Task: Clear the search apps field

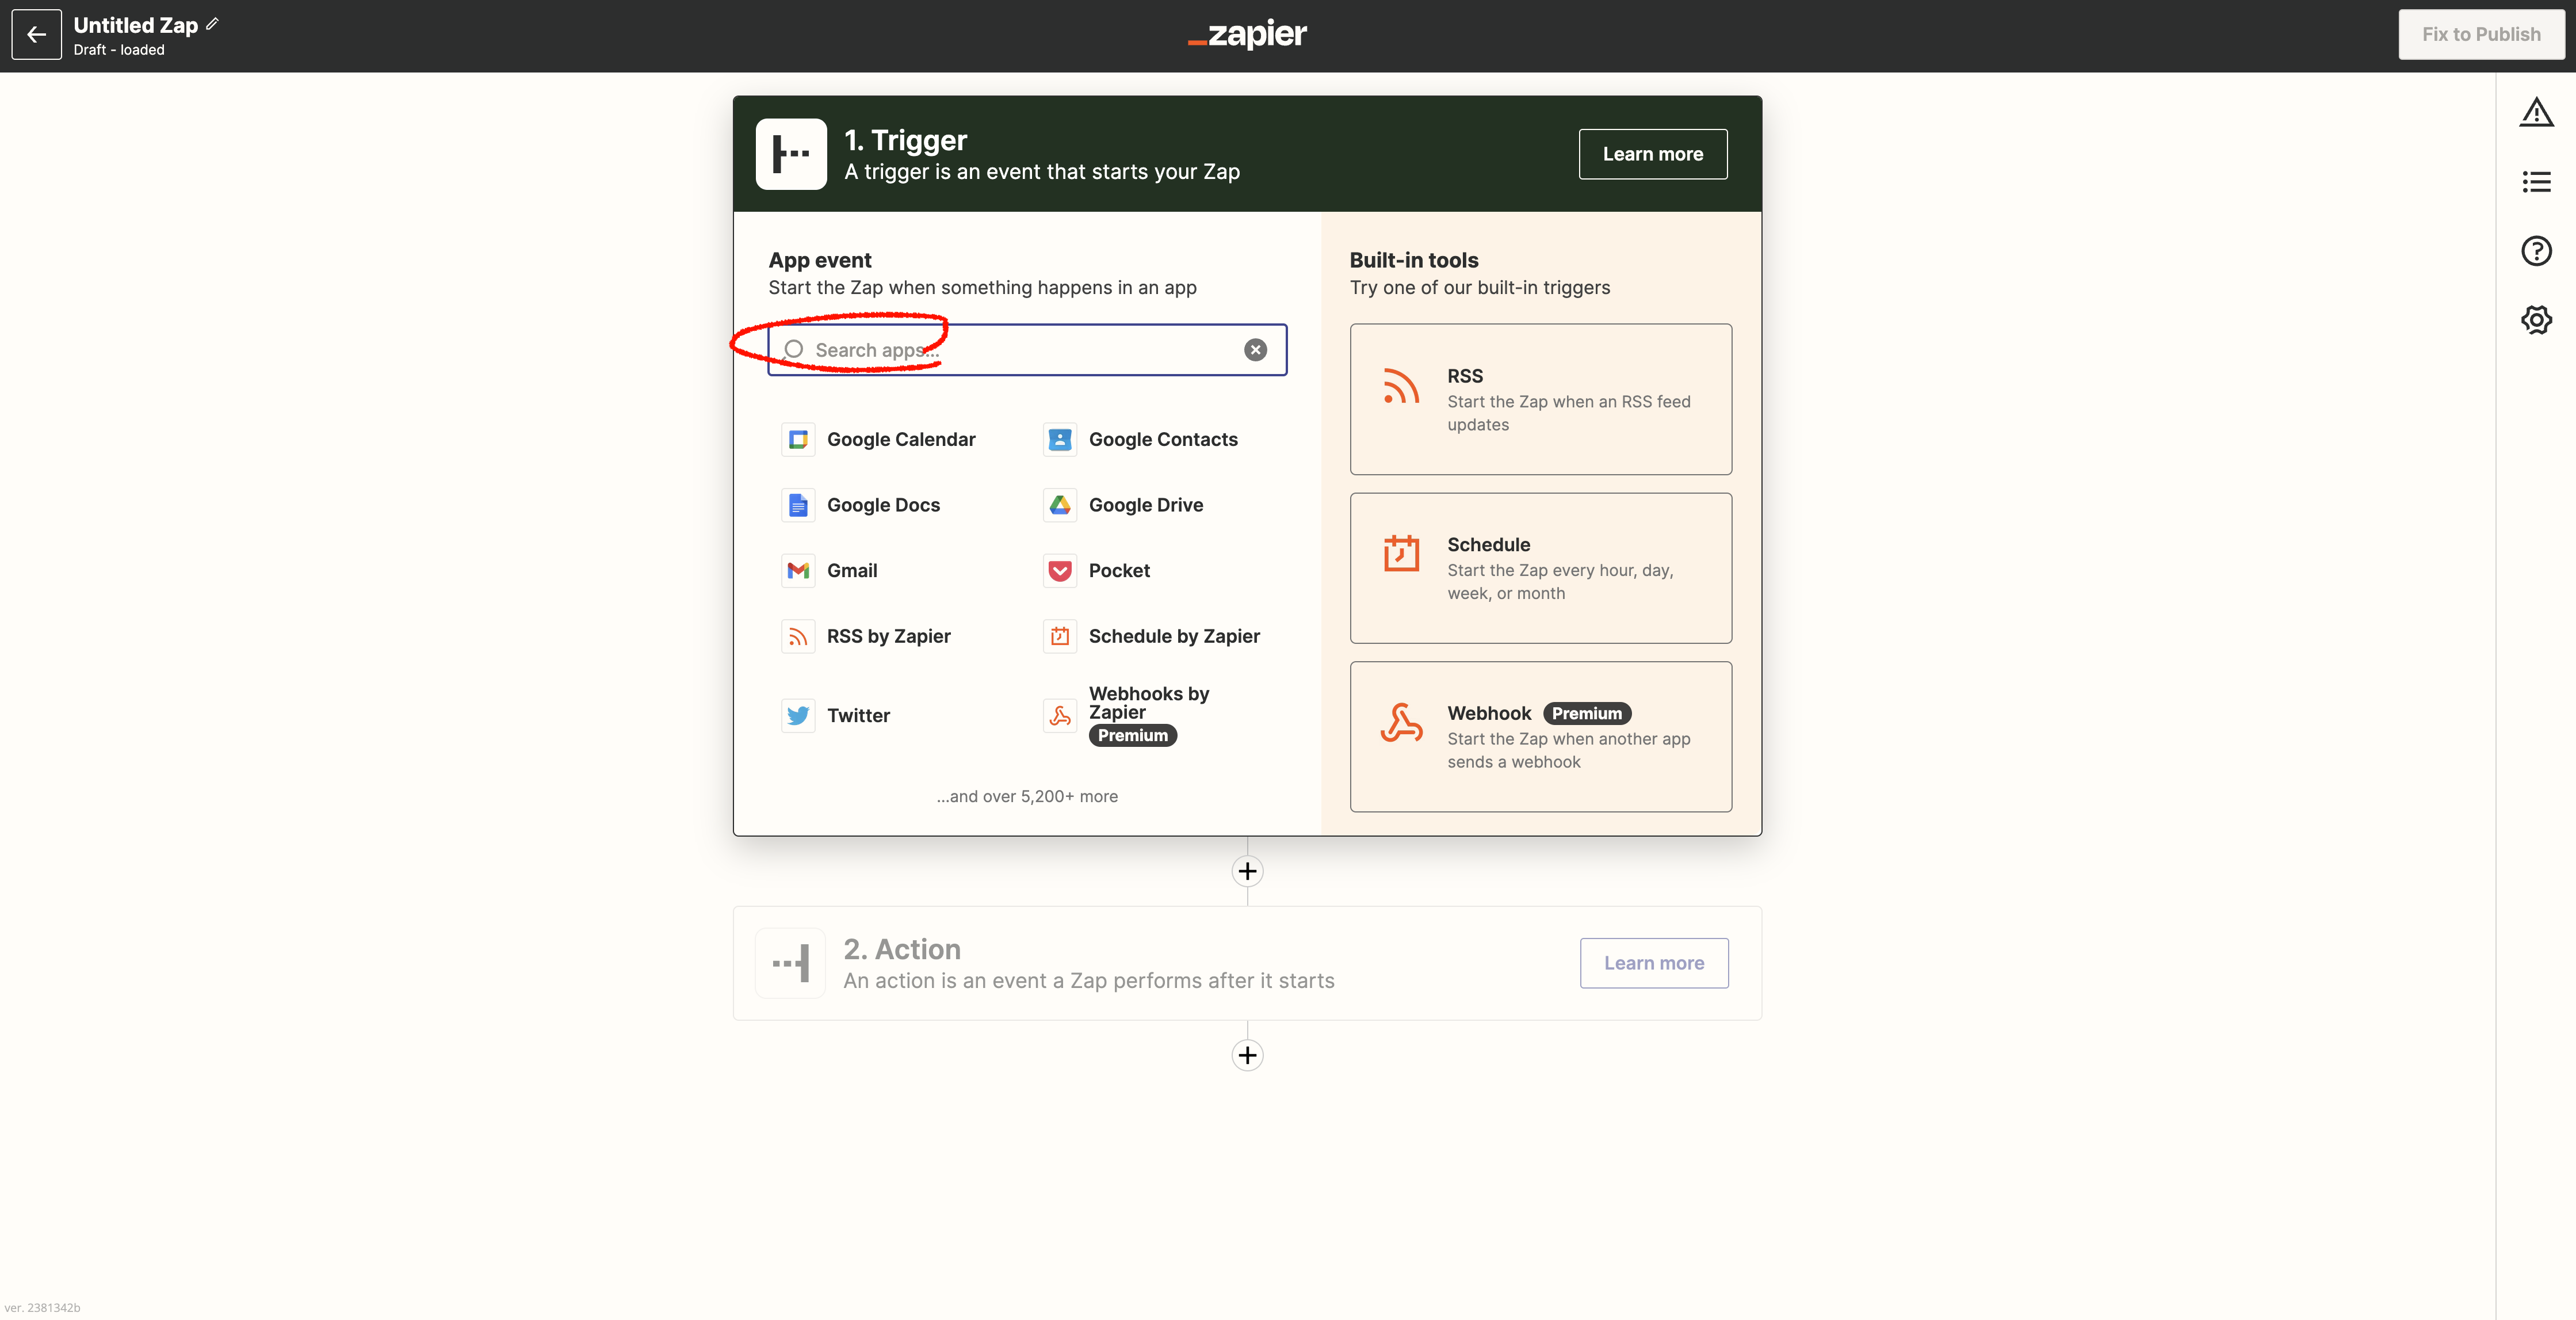Action: (1255, 349)
